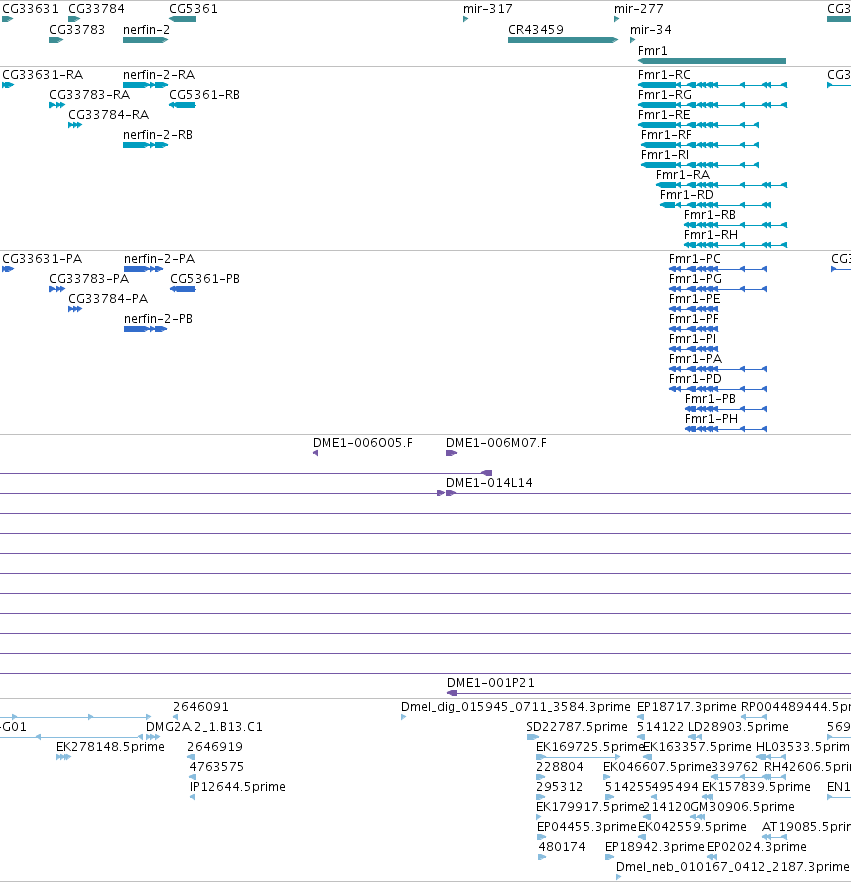Open the CG5361 gene label

click(x=193, y=9)
